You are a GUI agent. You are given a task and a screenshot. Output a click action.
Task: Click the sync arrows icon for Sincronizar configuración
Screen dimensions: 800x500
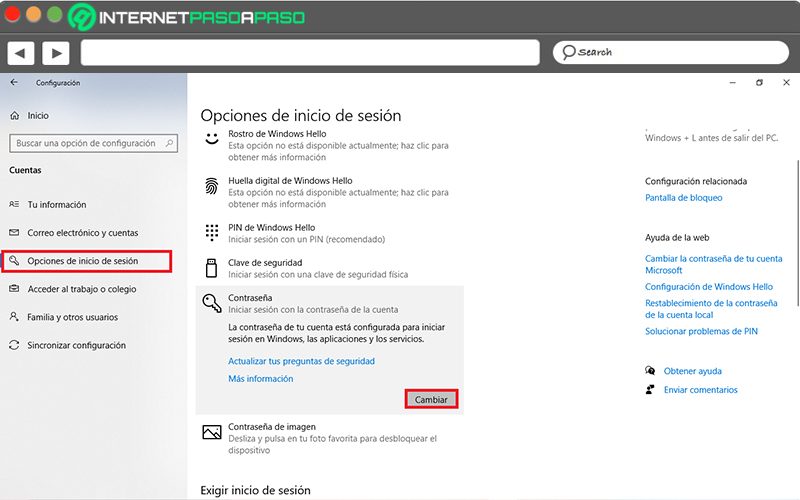[14, 345]
